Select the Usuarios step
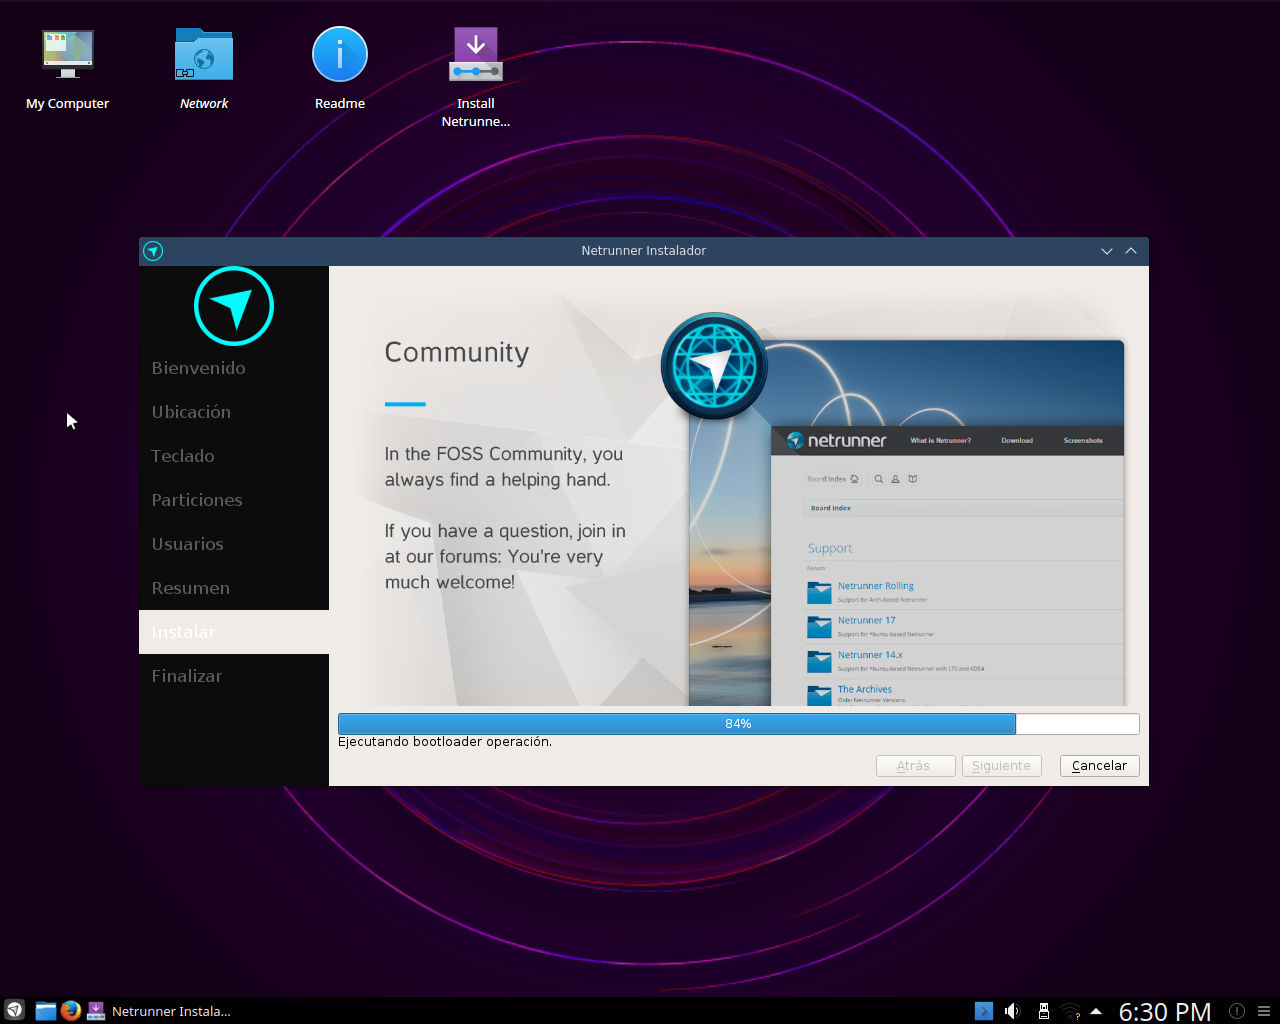This screenshot has width=1280, height=1024. tap(234, 544)
